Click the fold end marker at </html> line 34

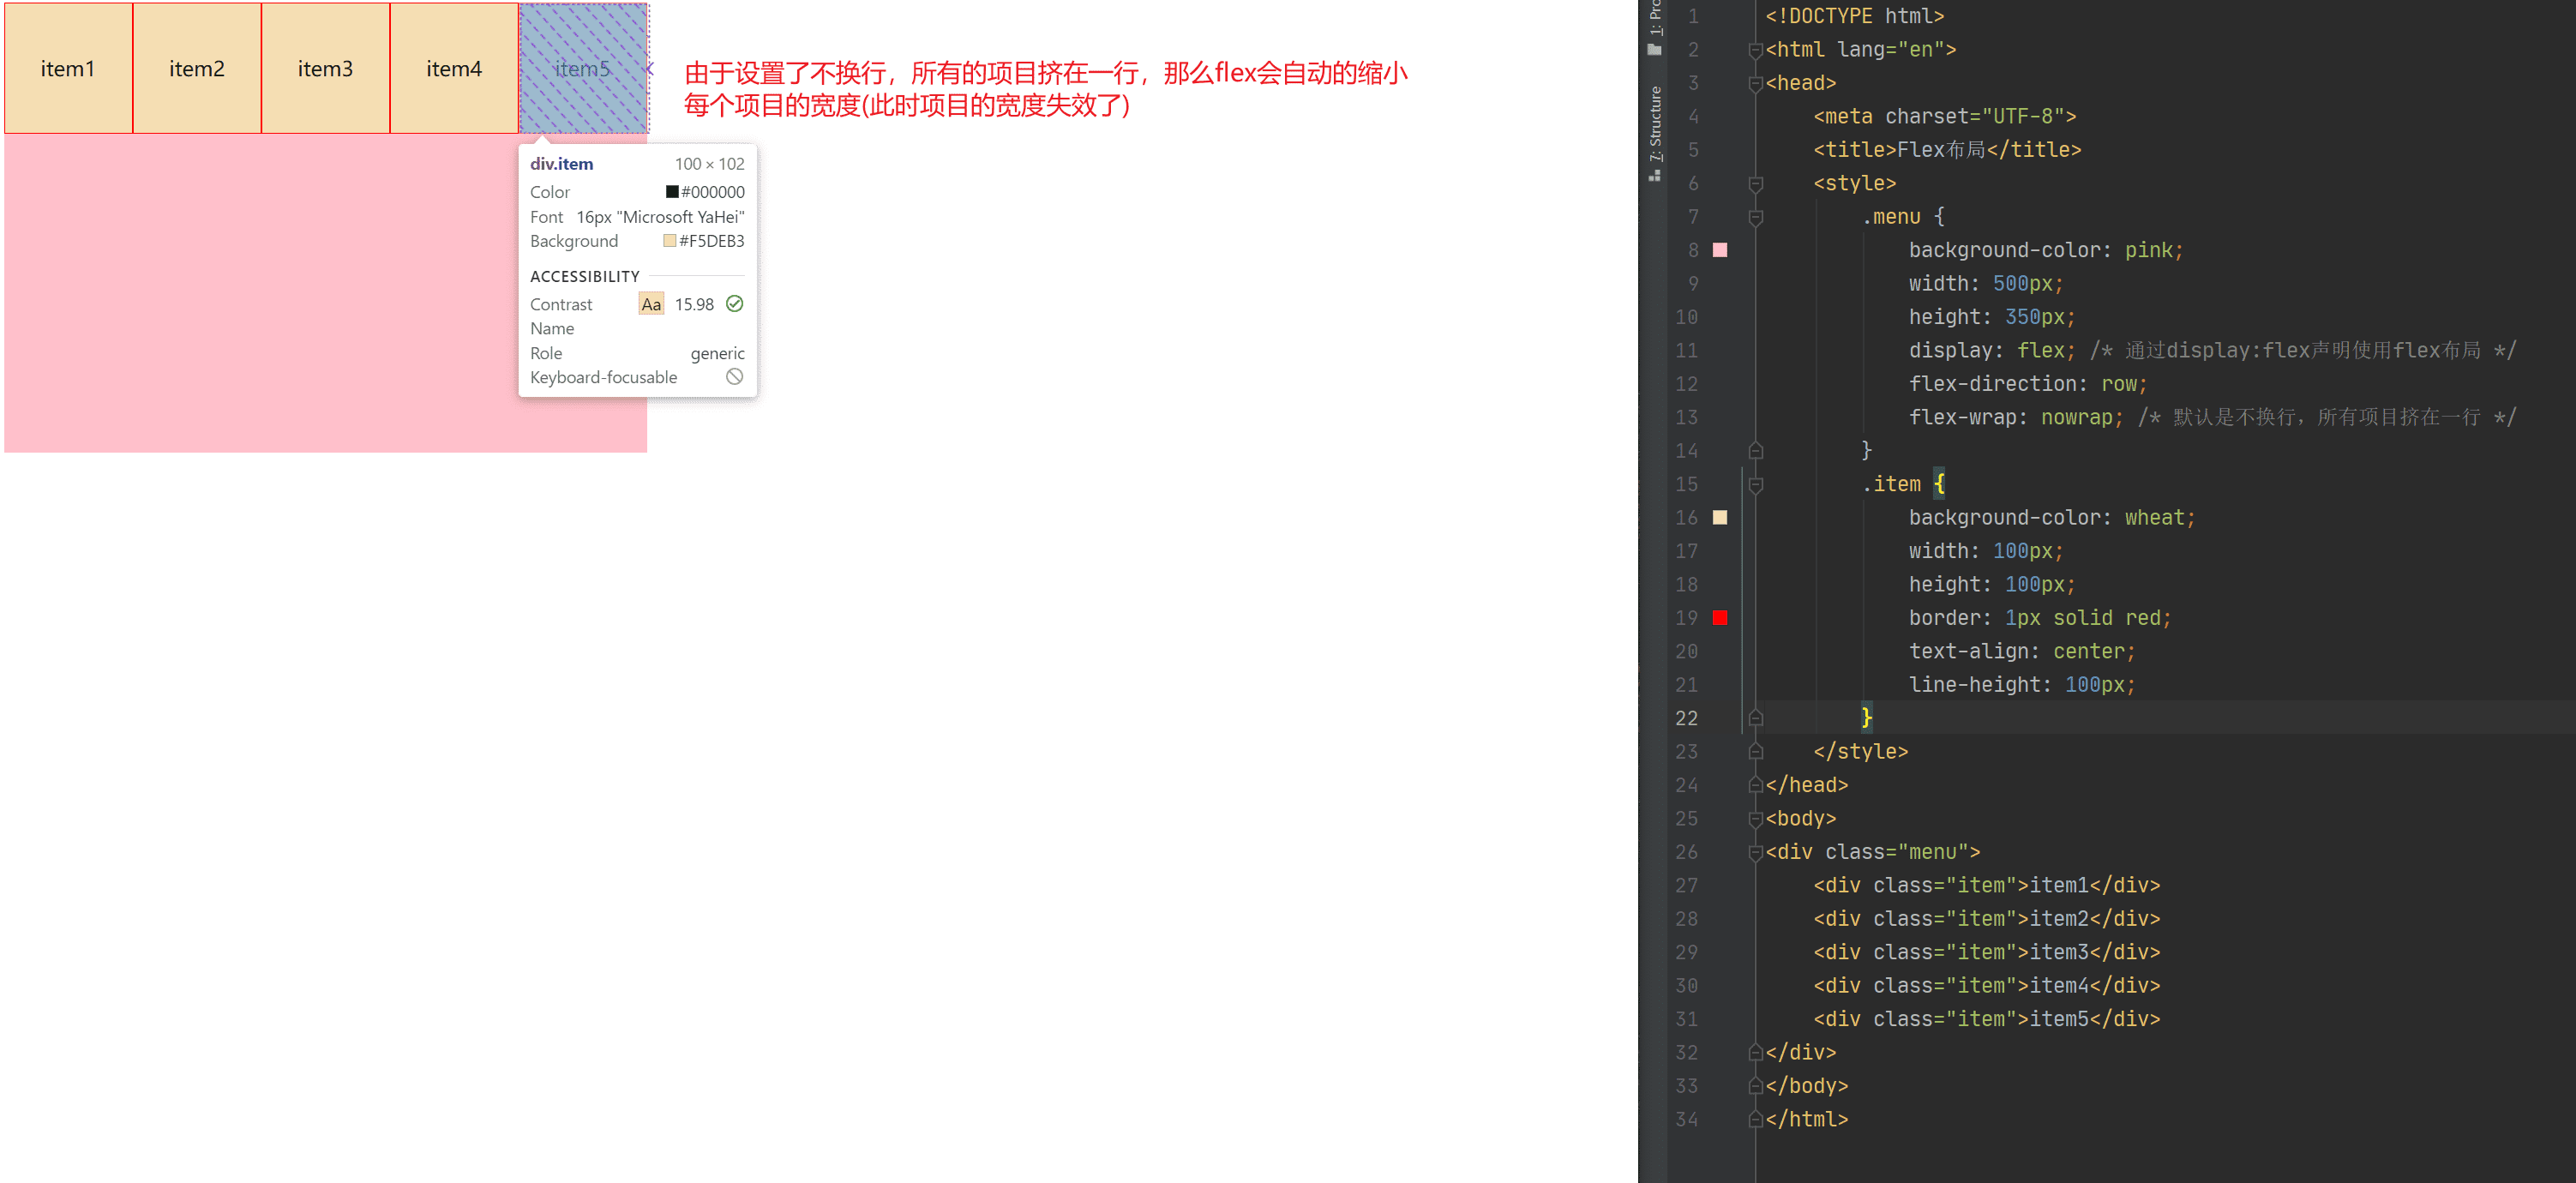pyautogui.click(x=1755, y=1119)
